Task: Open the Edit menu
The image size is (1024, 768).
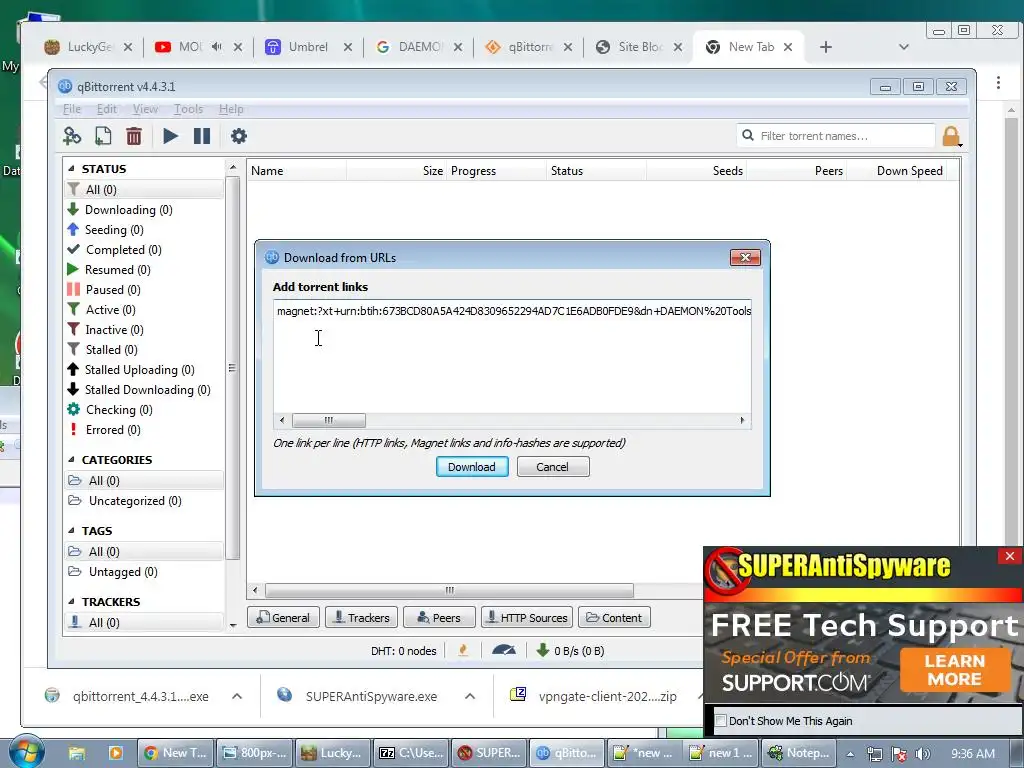Action: (106, 109)
